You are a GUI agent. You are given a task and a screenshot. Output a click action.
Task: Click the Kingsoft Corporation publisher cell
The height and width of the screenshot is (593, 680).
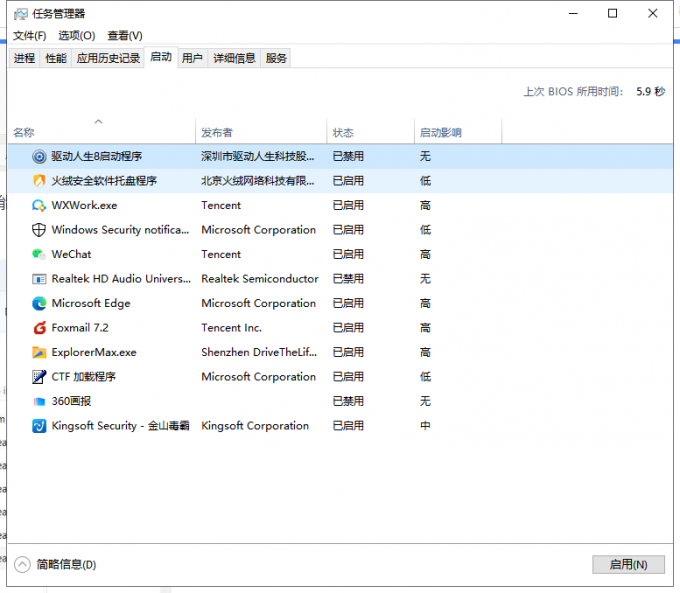coord(255,426)
